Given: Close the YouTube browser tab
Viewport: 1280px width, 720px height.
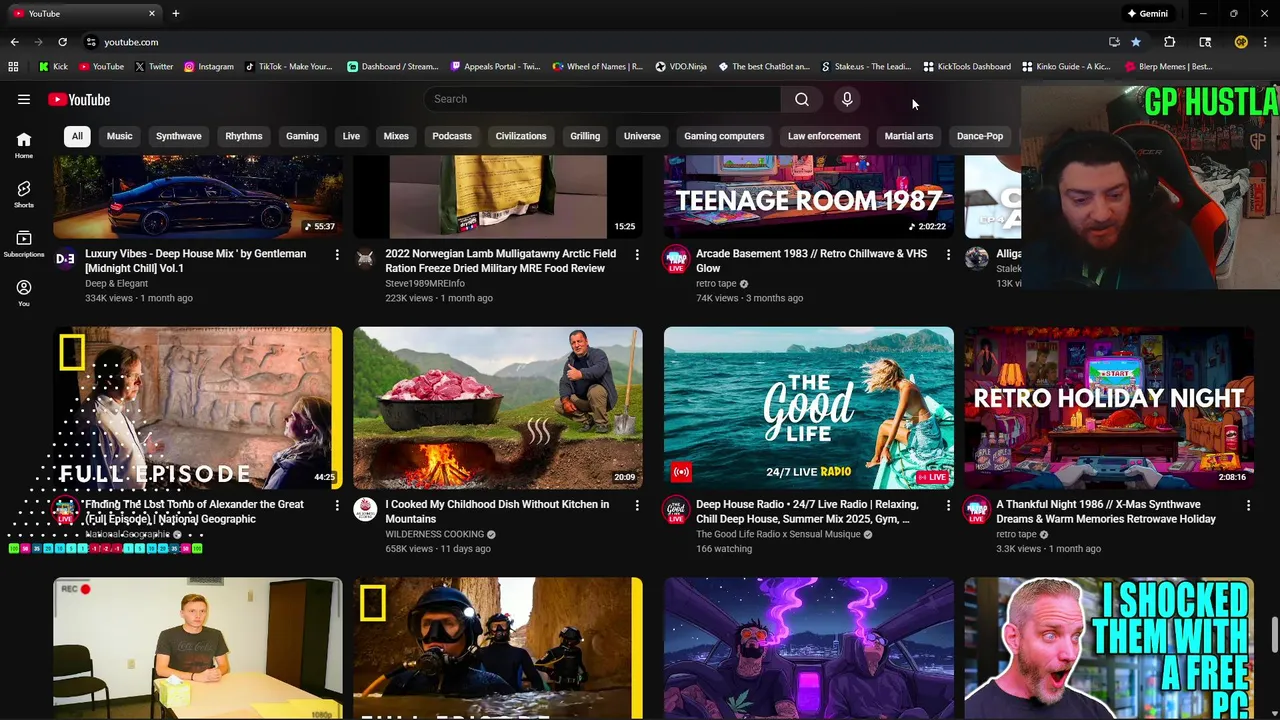Looking at the screenshot, I should click(152, 14).
